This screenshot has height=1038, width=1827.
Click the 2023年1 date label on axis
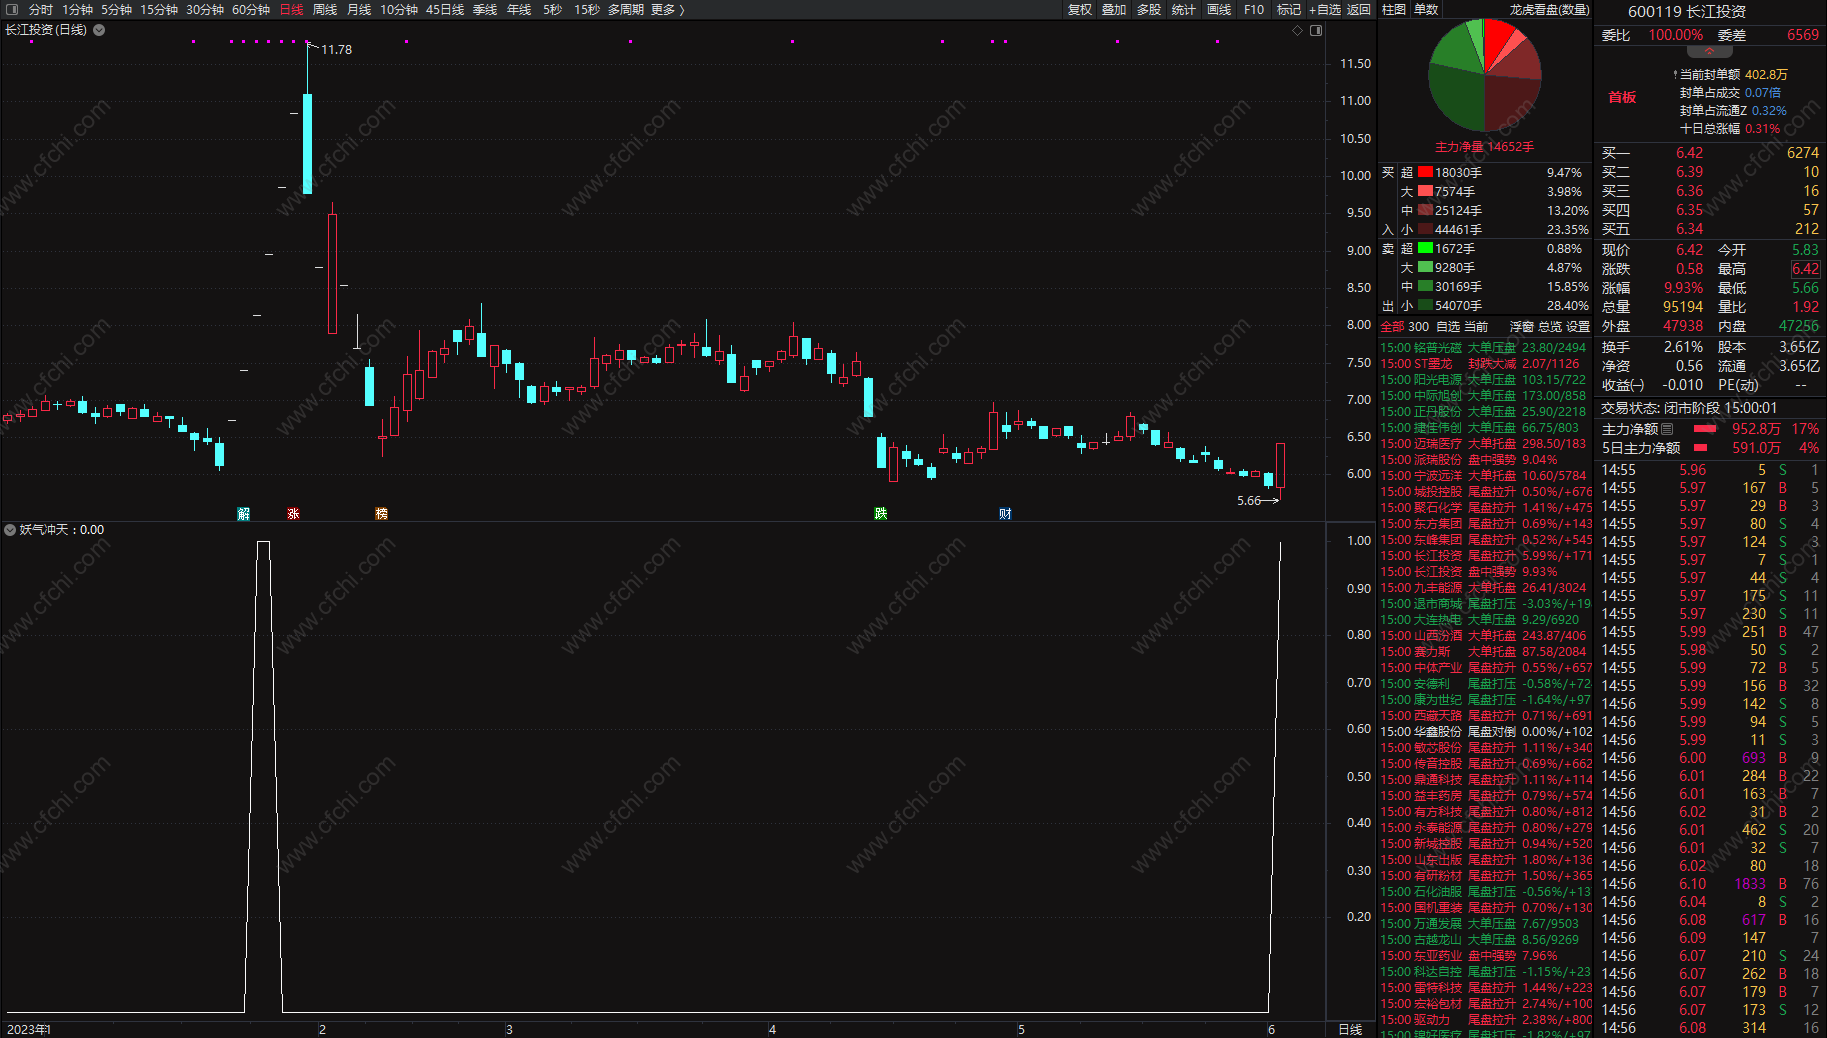29,1029
